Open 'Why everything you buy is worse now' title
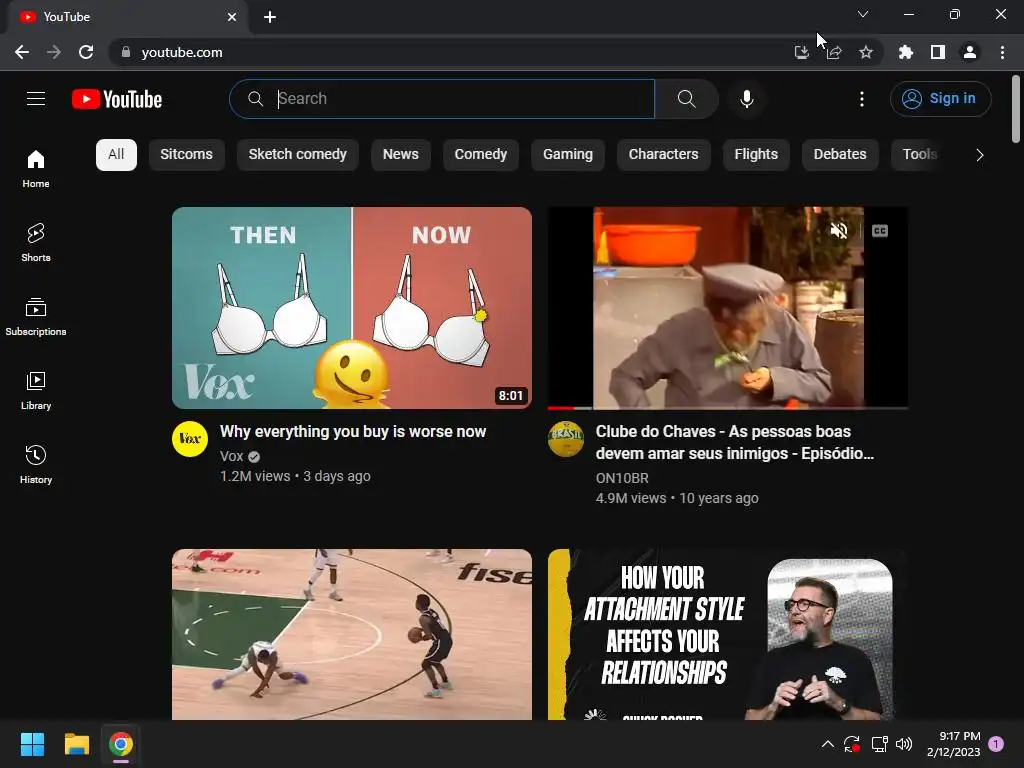The height and width of the screenshot is (768, 1024). [x=353, y=432]
